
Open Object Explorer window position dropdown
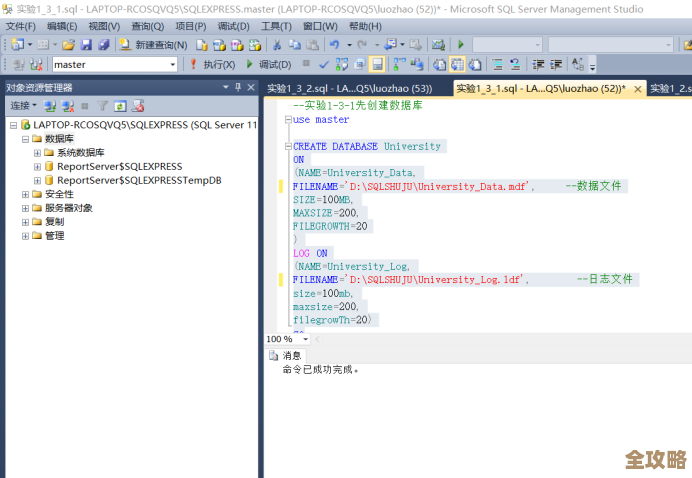click(226, 87)
